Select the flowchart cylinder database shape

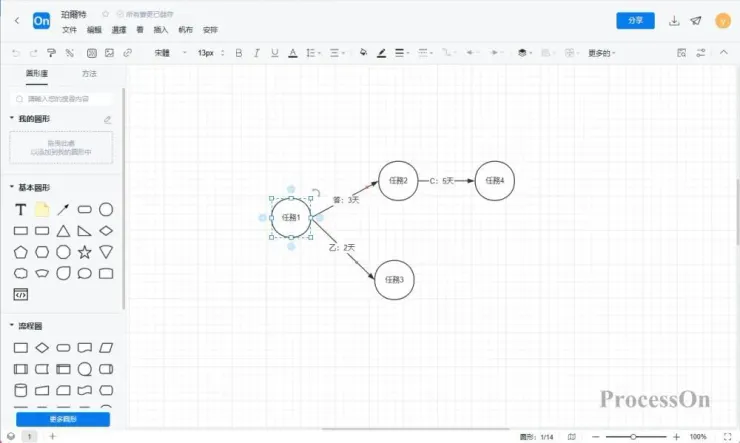(20, 390)
